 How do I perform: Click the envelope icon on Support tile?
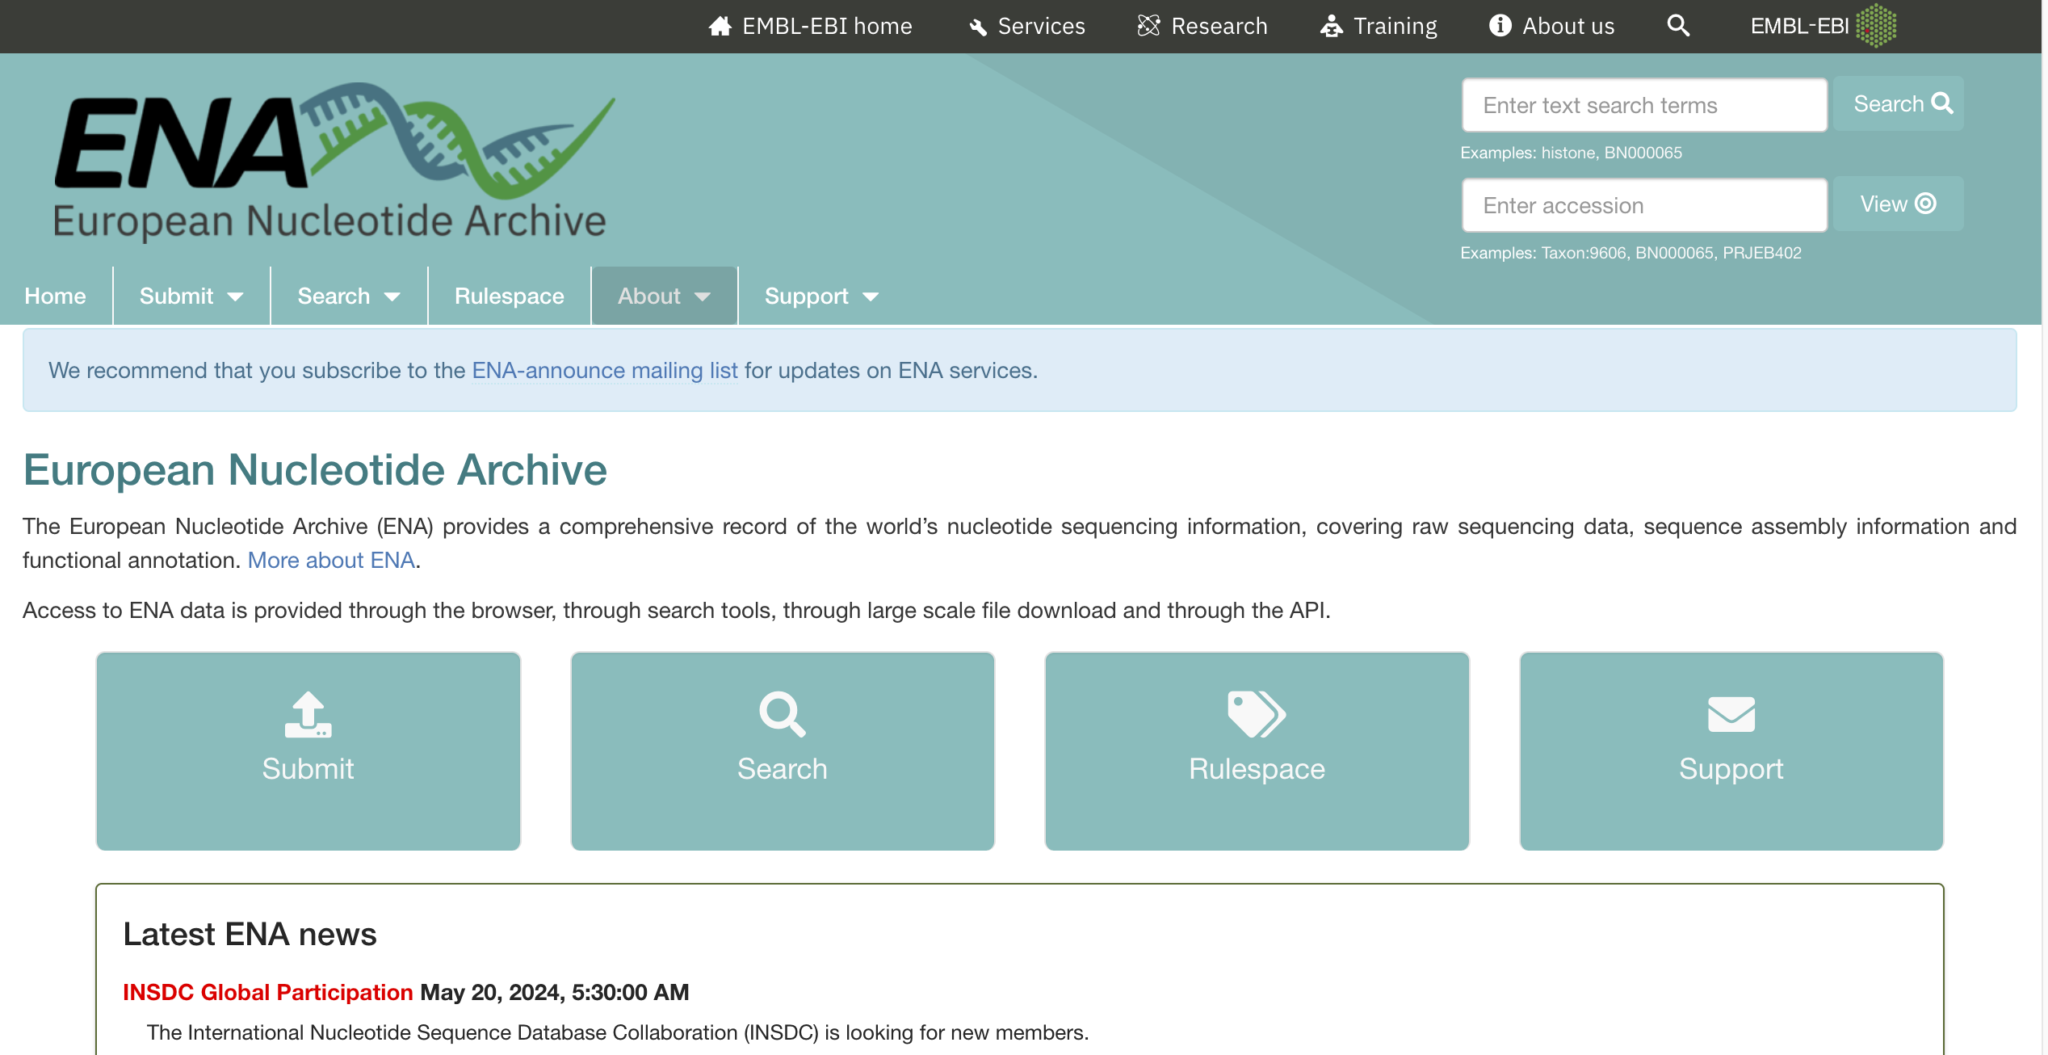(1731, 714)
